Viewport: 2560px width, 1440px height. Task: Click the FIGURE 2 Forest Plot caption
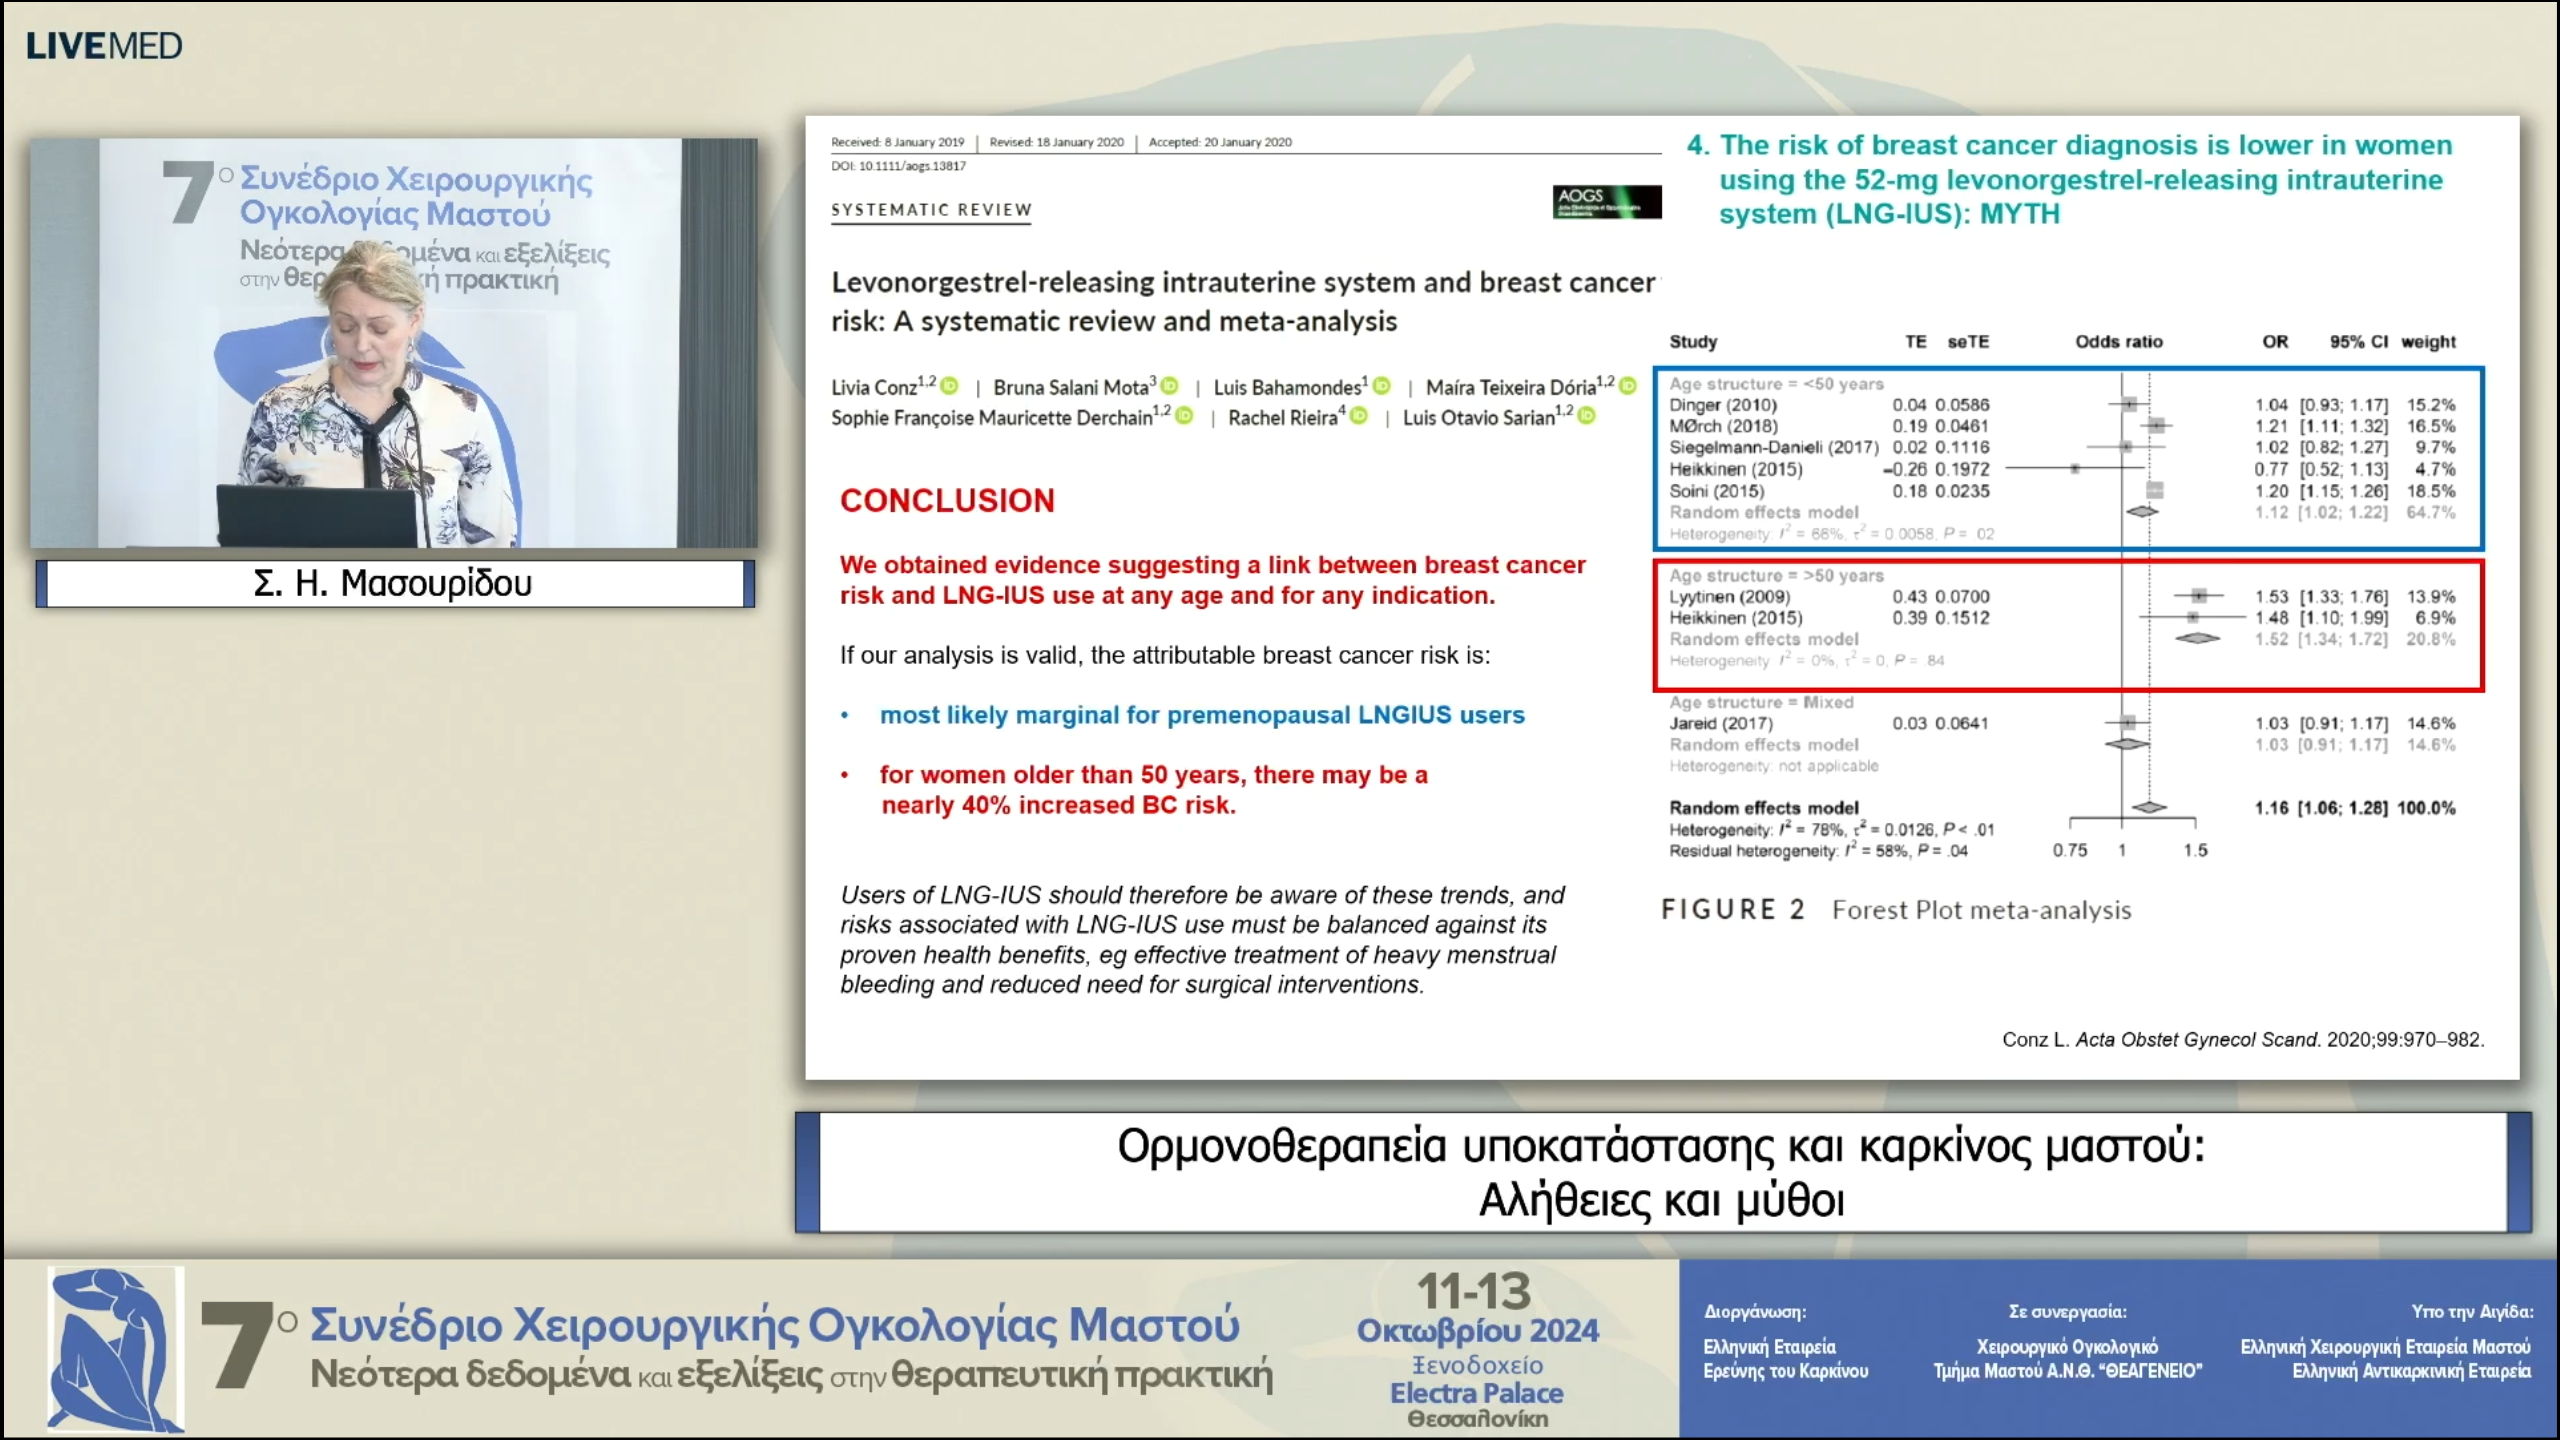click(1896, 910)
